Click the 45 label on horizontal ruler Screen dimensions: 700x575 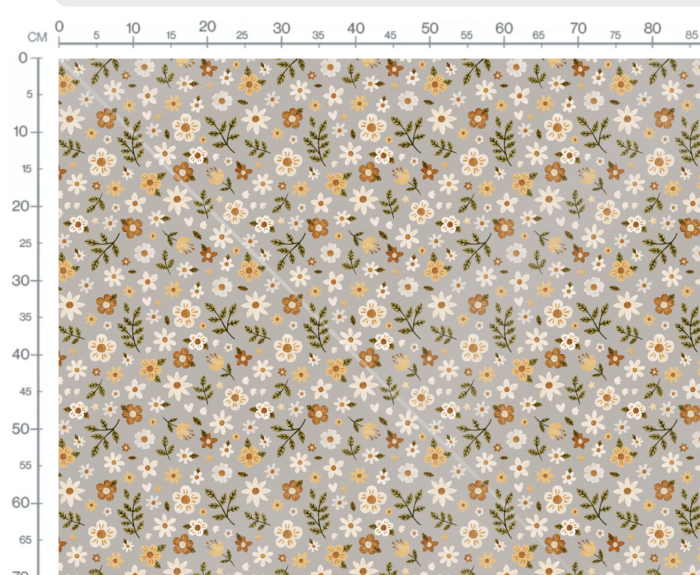pyautogui.click(x=390, y=35)
